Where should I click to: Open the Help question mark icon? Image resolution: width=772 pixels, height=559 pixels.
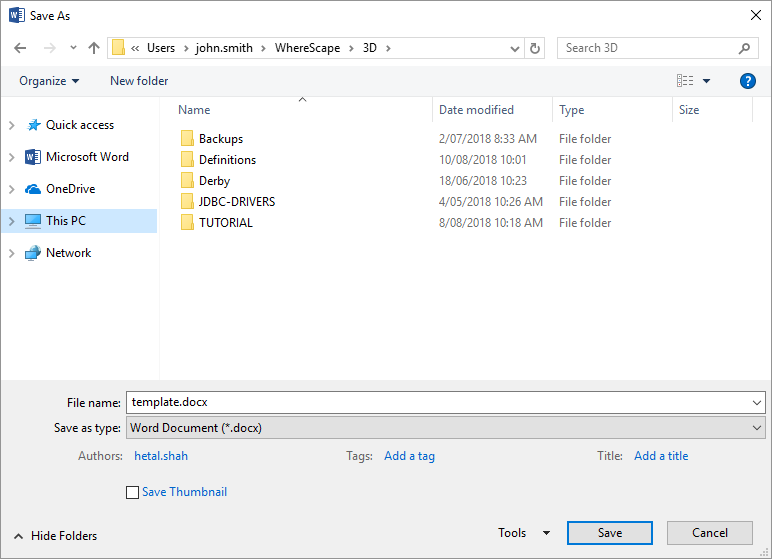(747, 81)
